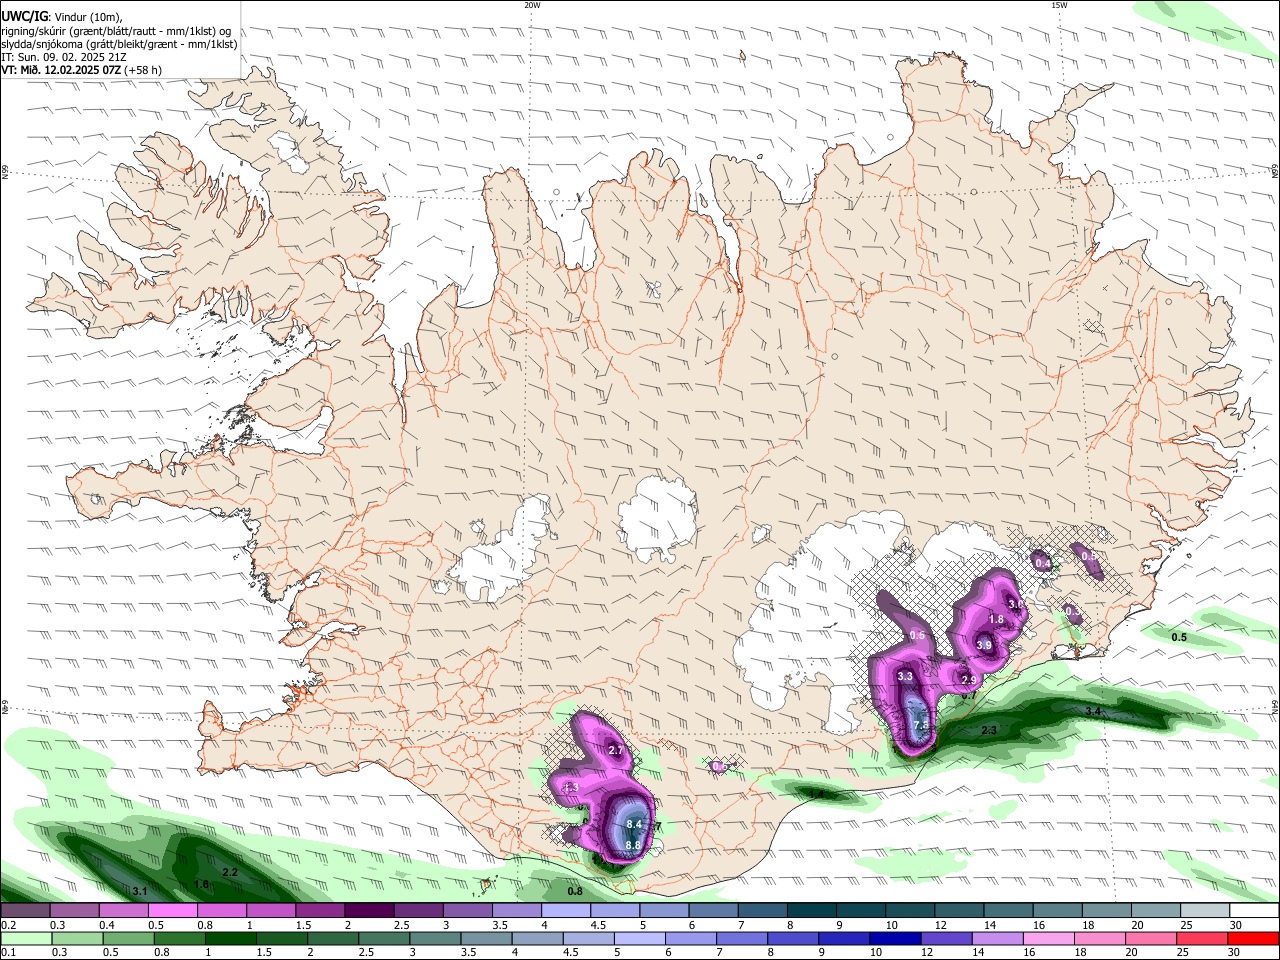Select the 1.8 snowfall value in southeast
The width and height of the screenshot is (1280, 960).
click(x=996, y=620)
